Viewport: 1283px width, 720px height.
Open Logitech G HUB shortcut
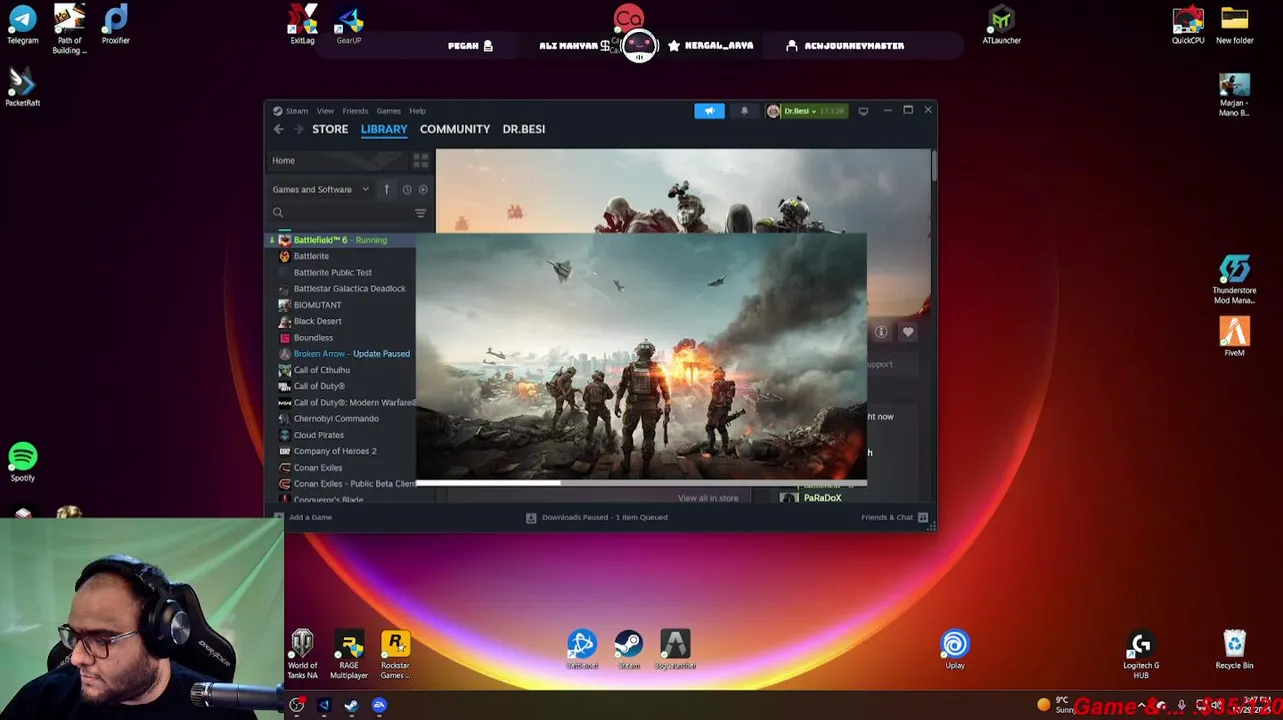[x=1141, y=655]
